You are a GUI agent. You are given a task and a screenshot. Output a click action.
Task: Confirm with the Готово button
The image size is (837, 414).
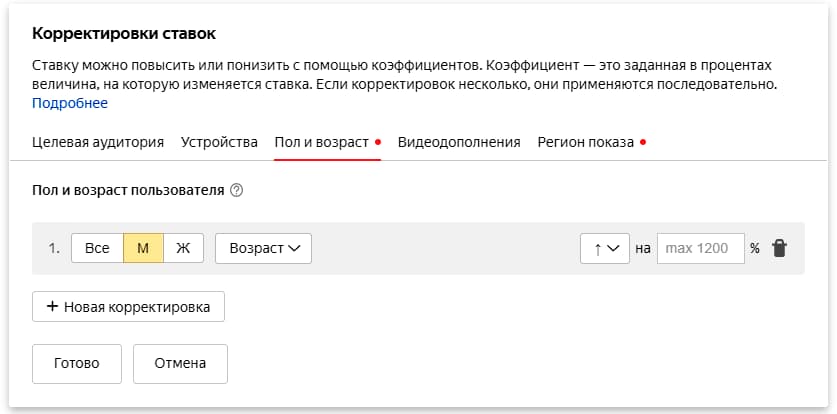[x=77, y=364]
